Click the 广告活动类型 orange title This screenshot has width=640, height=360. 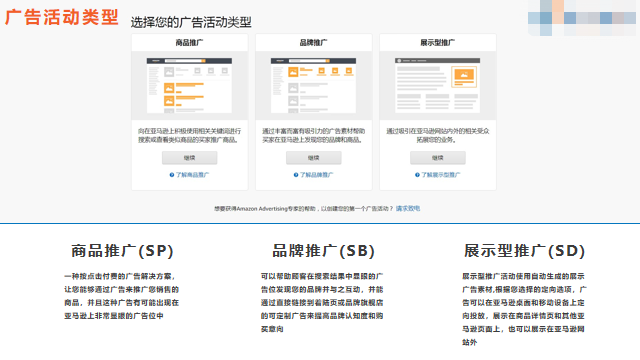coord(62,18)
